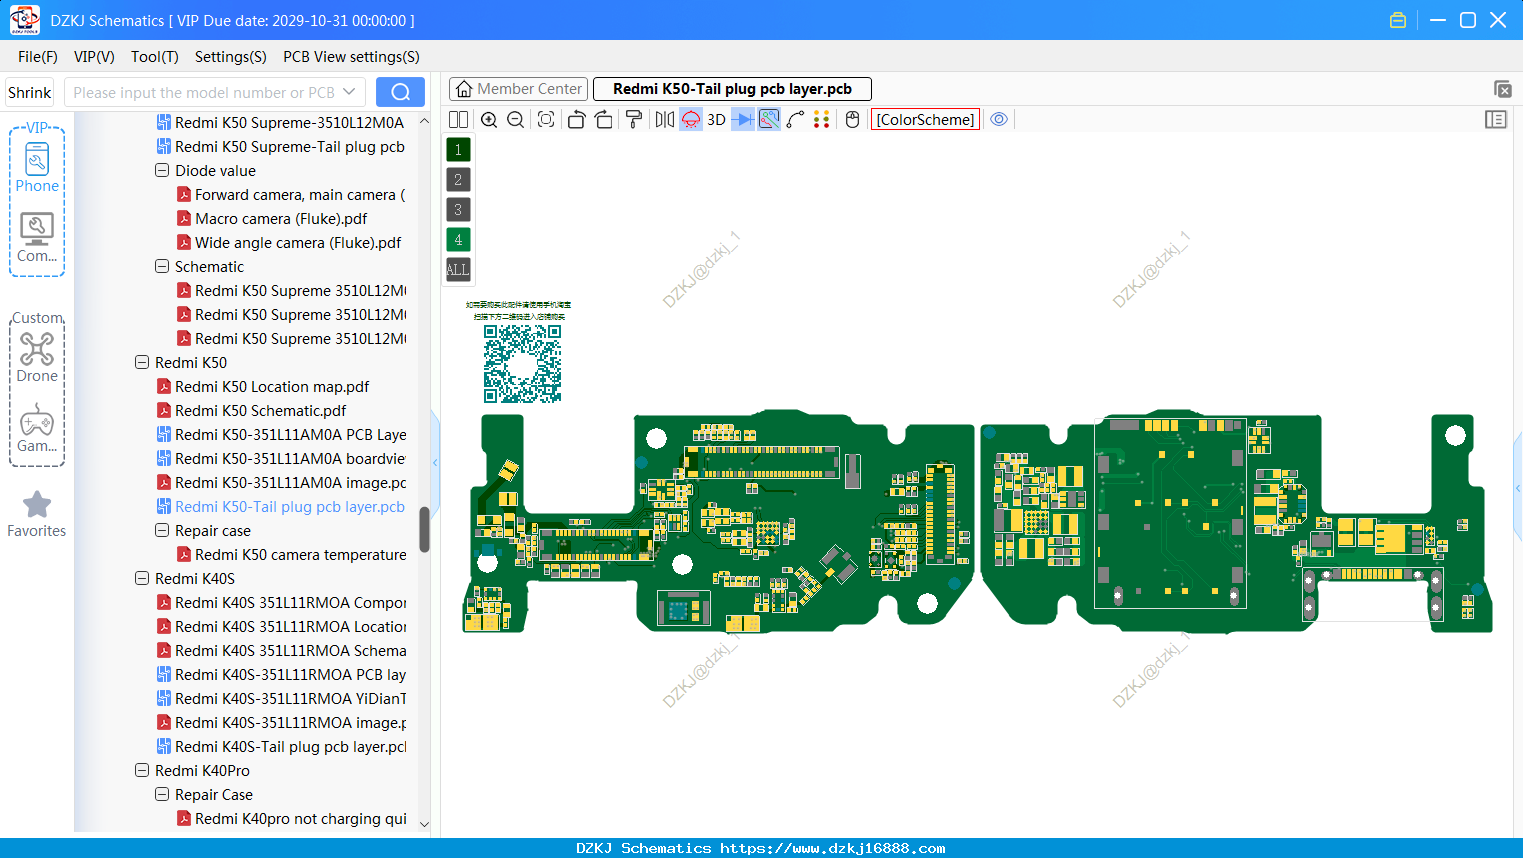Open the File(F) menu

pyautogui.click(x=38, y=57)
